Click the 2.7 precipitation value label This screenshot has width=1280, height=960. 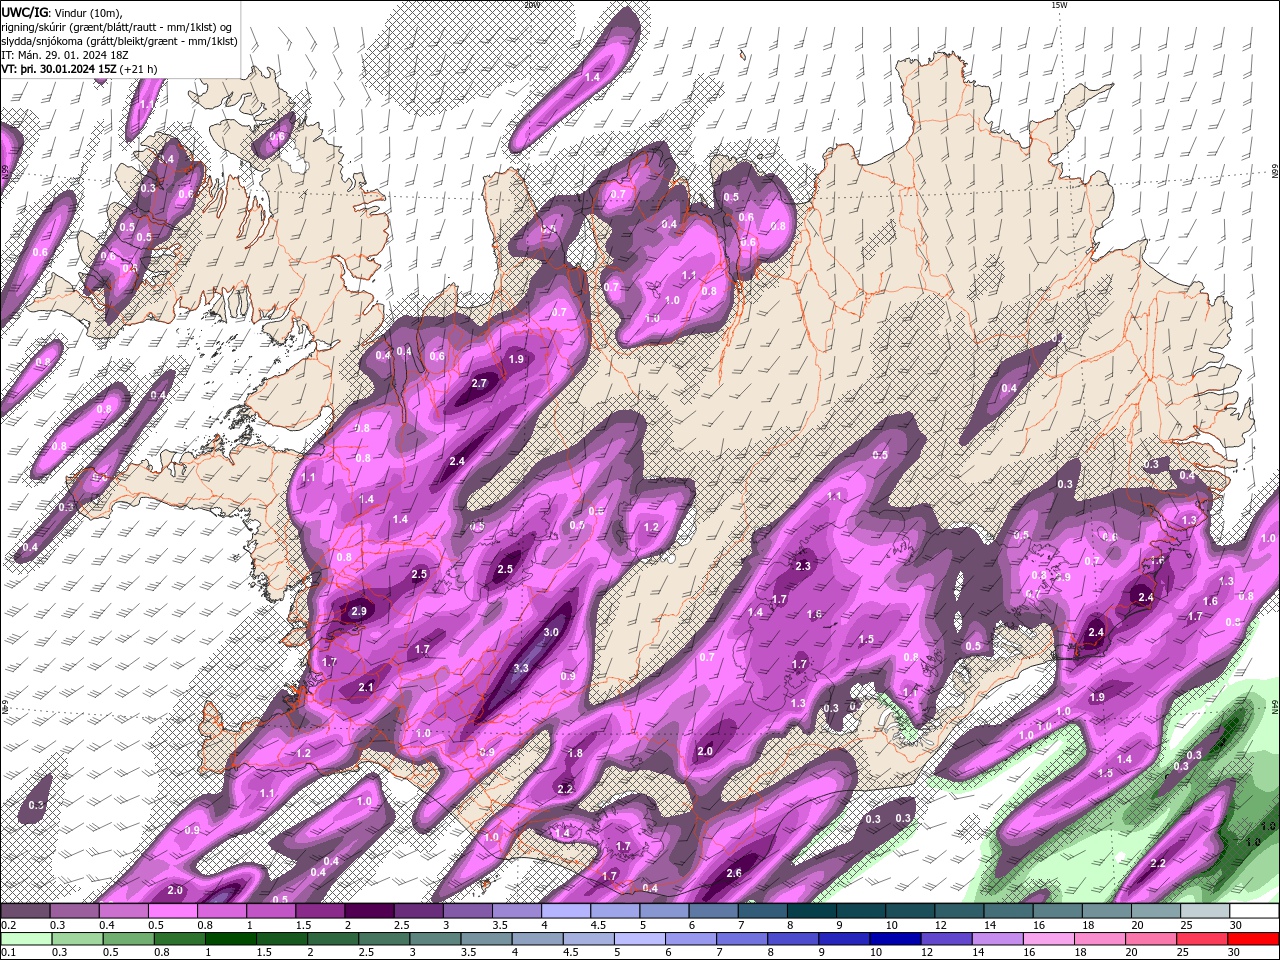(479, 383)
